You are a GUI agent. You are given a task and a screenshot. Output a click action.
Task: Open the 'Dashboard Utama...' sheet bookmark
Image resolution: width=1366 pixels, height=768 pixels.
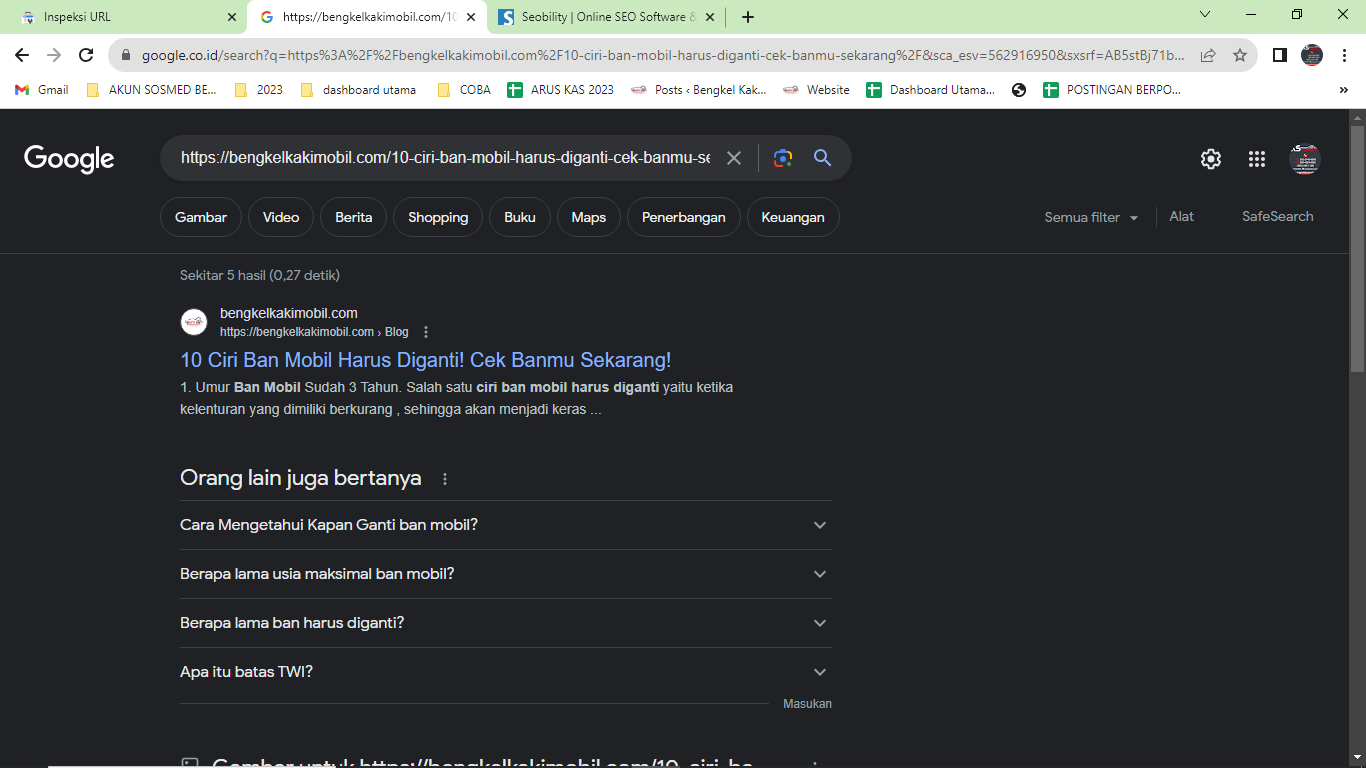(931, 90)
